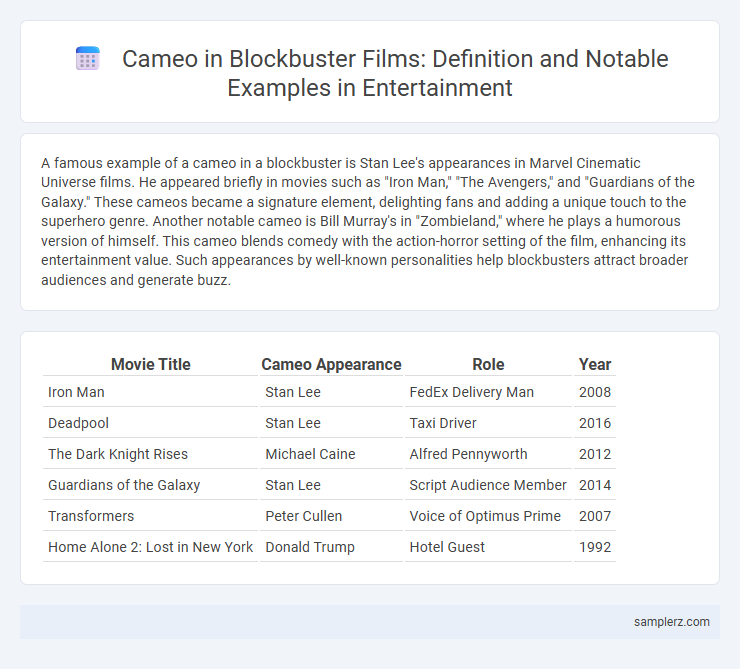Click the Peter Cullen cell
The image size is (740, 669).
click(x=331, y=516)
